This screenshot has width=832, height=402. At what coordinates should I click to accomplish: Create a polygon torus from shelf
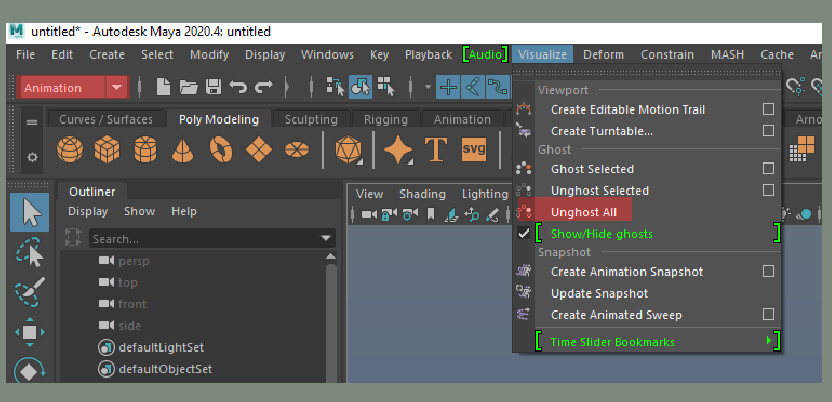coord(221,150)
